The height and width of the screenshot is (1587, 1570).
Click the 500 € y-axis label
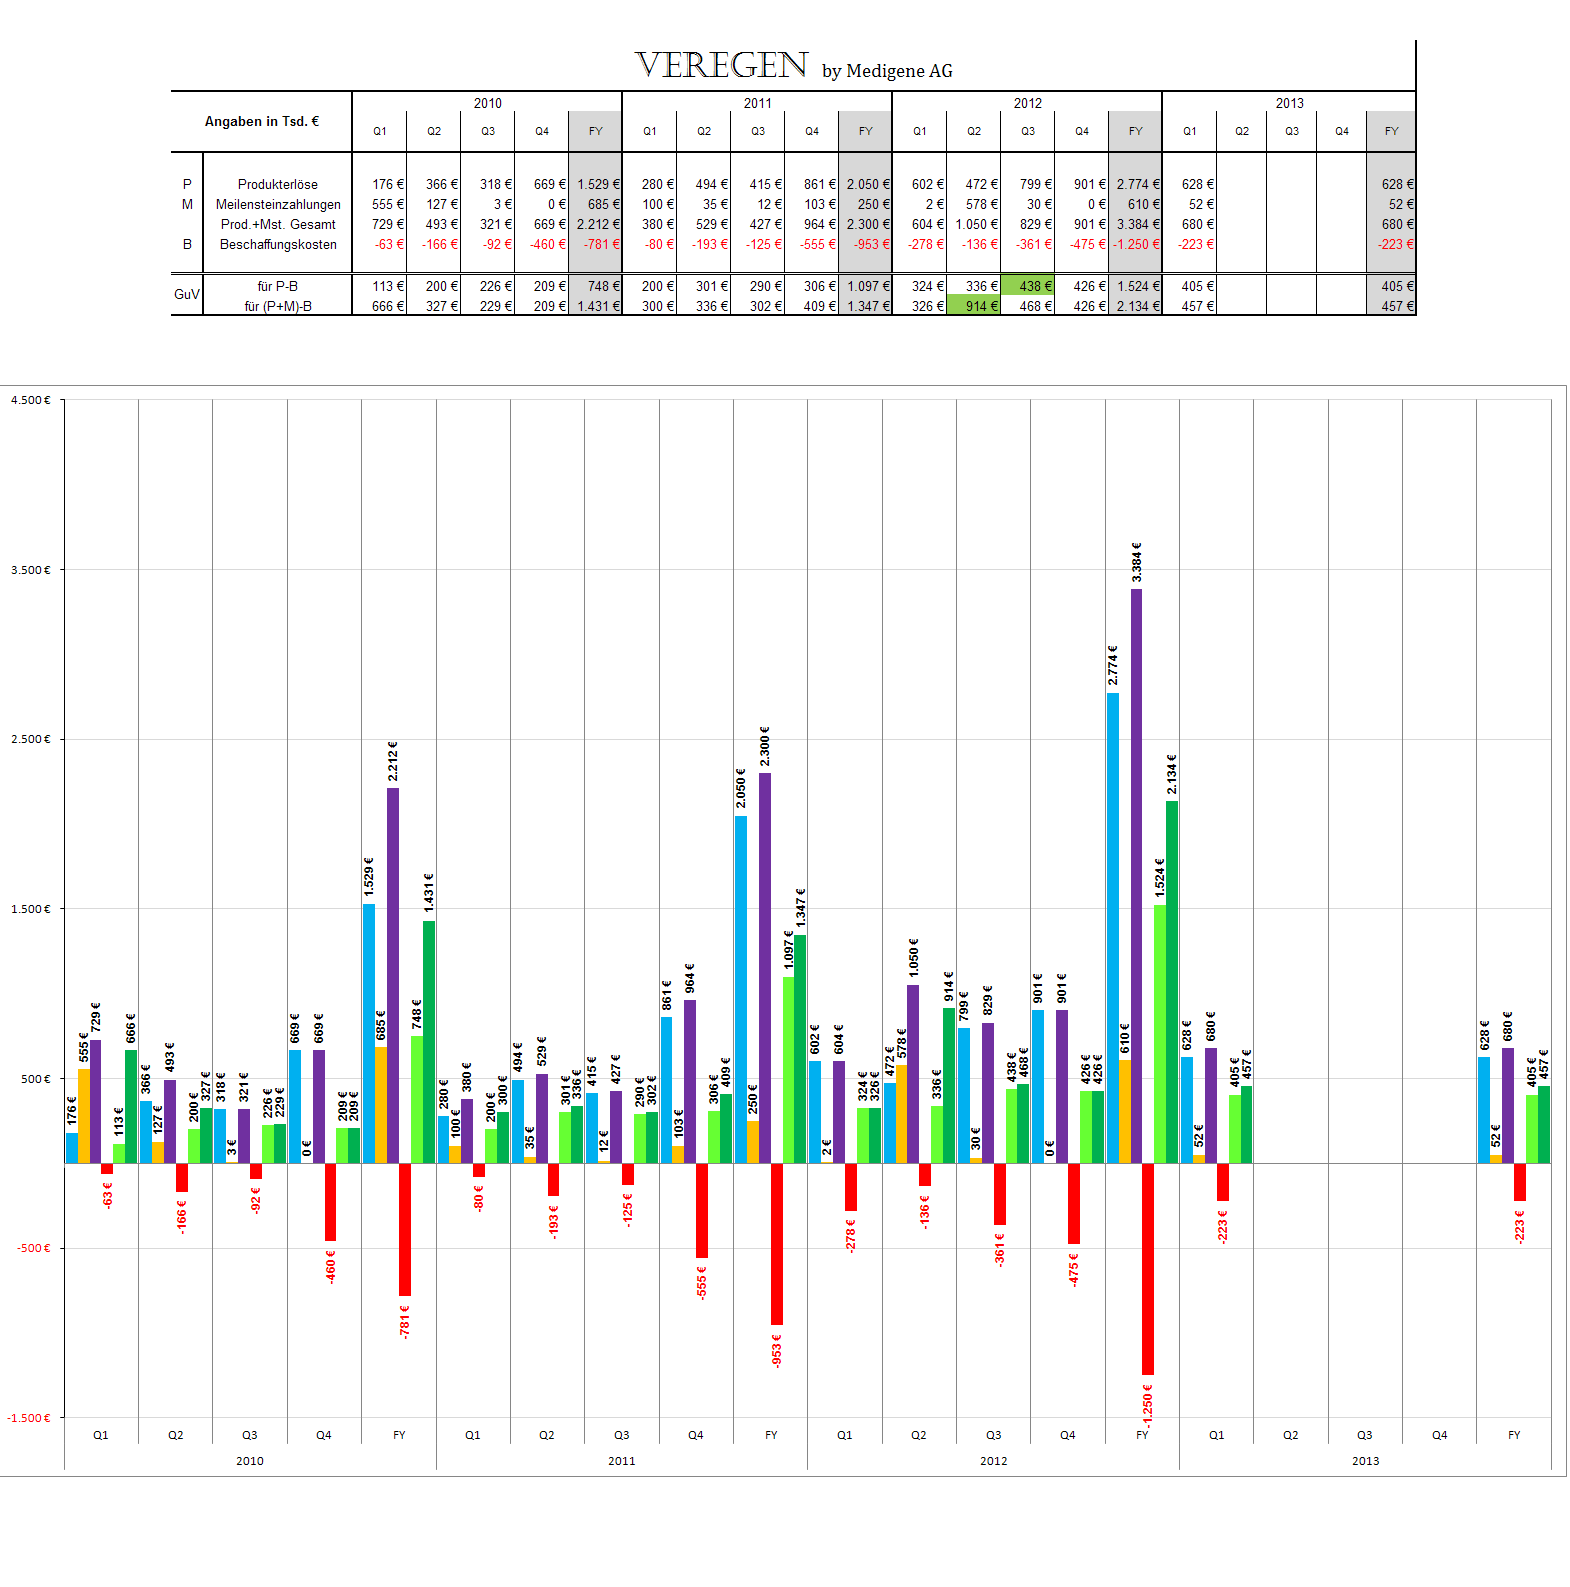(x=35, y=1078)
